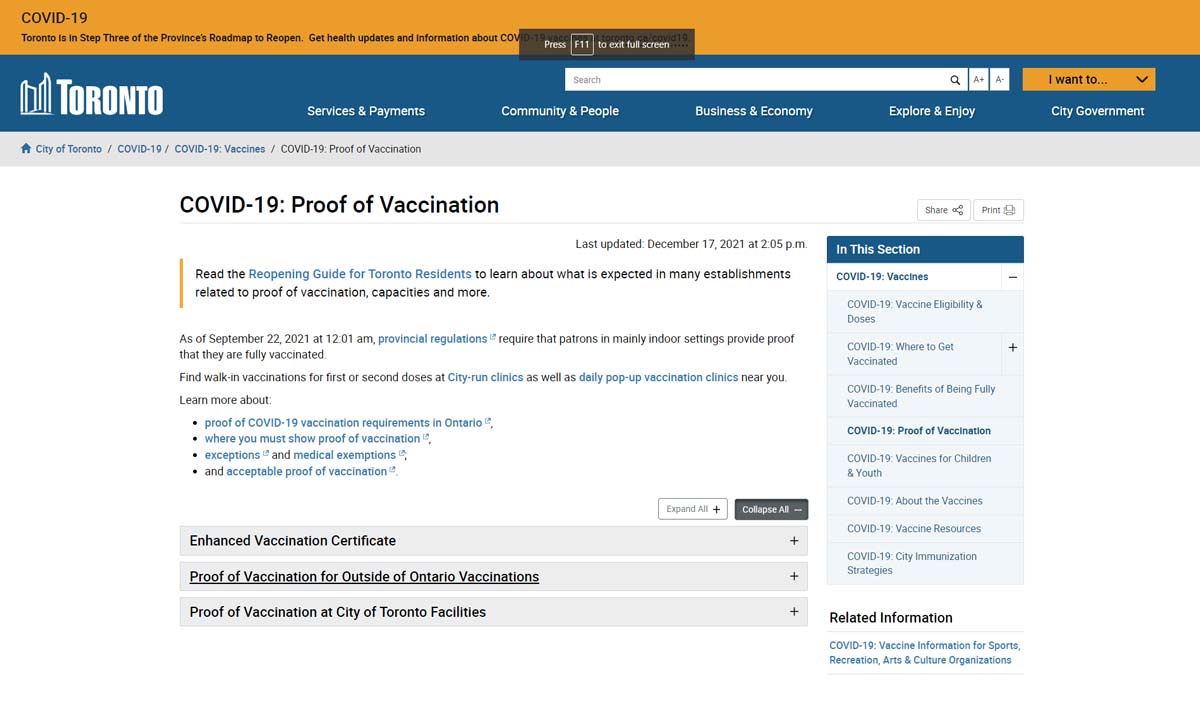Open Community & People menu

[560, 111]
